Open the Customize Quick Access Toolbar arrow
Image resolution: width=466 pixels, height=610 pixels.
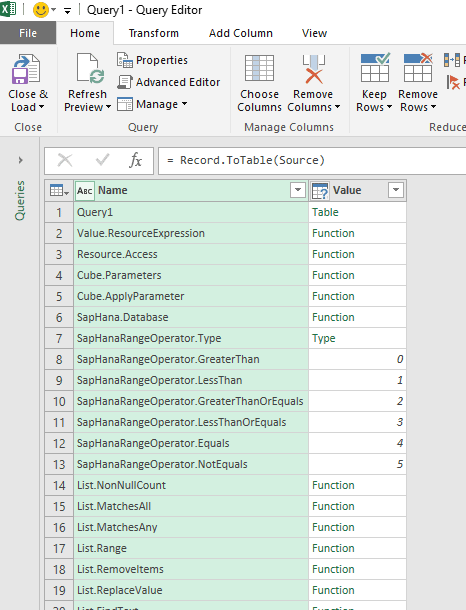[x=67, y=11]
